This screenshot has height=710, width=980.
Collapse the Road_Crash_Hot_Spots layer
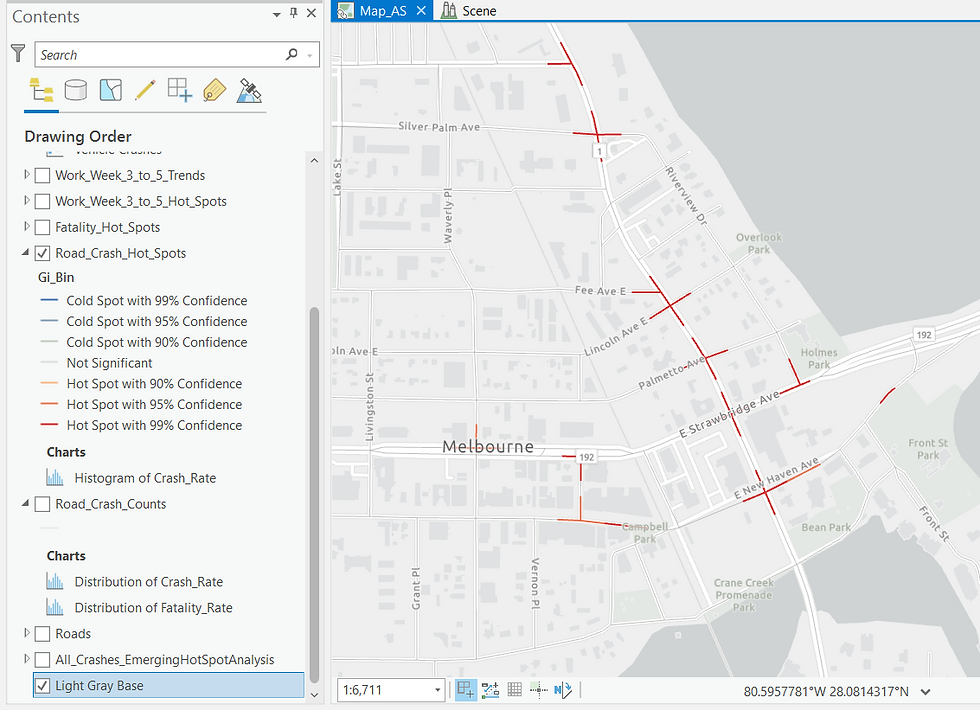26,252
